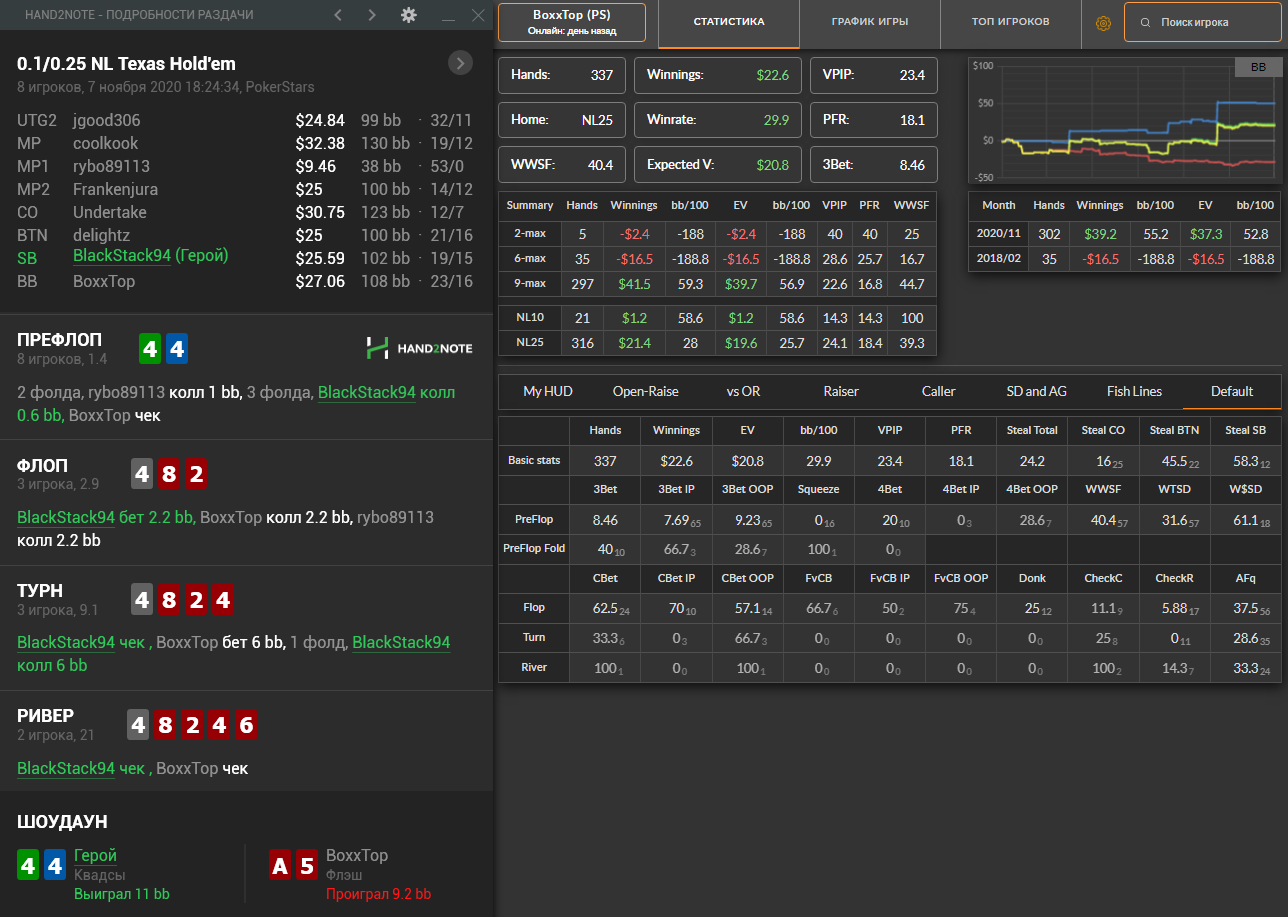Click the flop red 8 card

point(169,474)
